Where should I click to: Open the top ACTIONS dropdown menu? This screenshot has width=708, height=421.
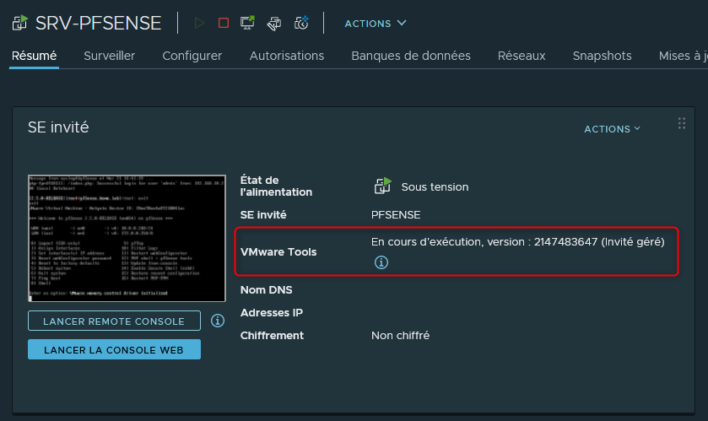click(375, 23)
